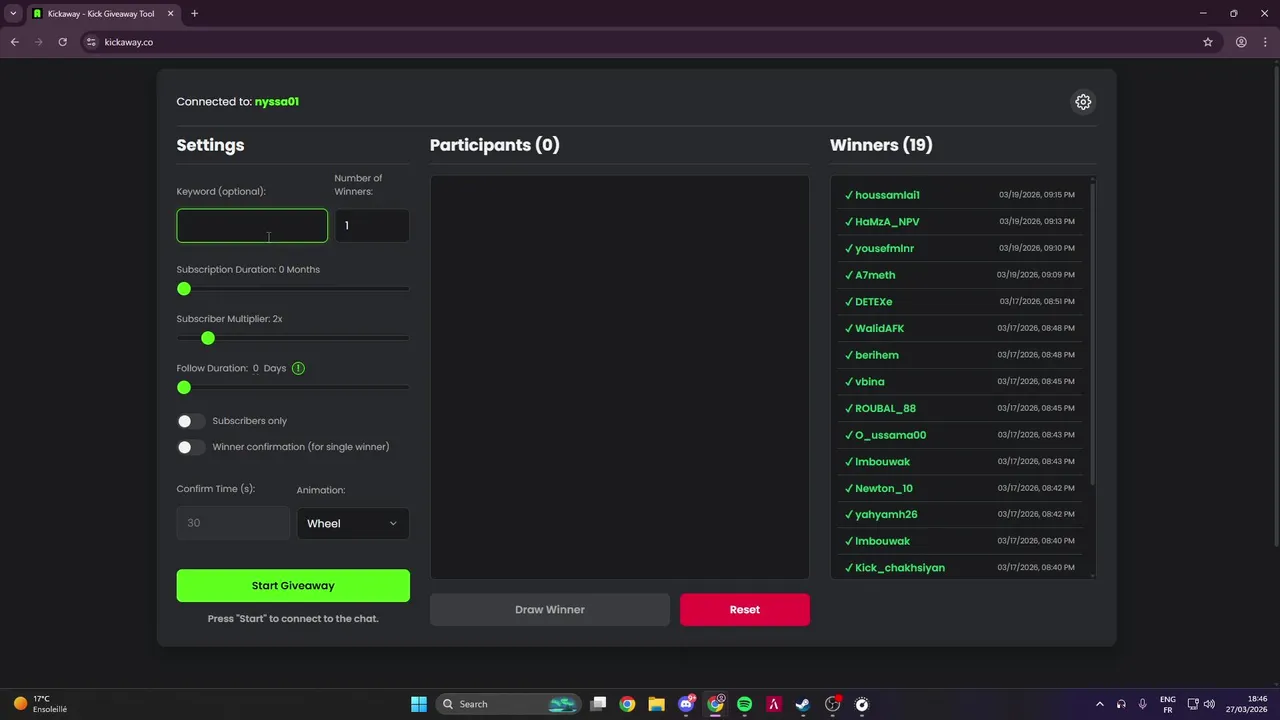Click the Keyword input field
1280x720 pixels.
[x=252, y=225]
